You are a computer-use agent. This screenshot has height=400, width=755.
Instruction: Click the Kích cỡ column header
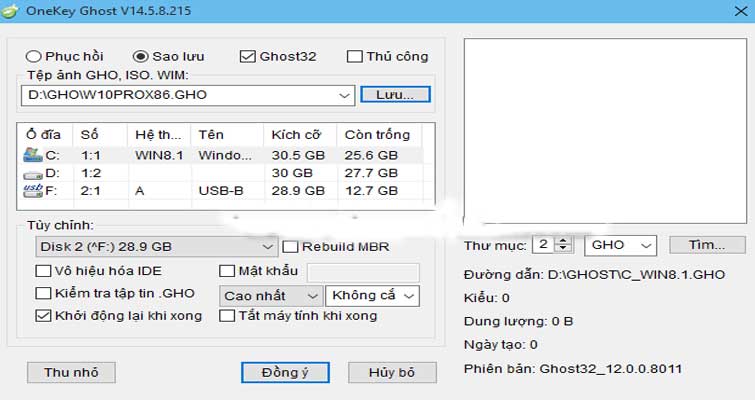pos(299,134)
